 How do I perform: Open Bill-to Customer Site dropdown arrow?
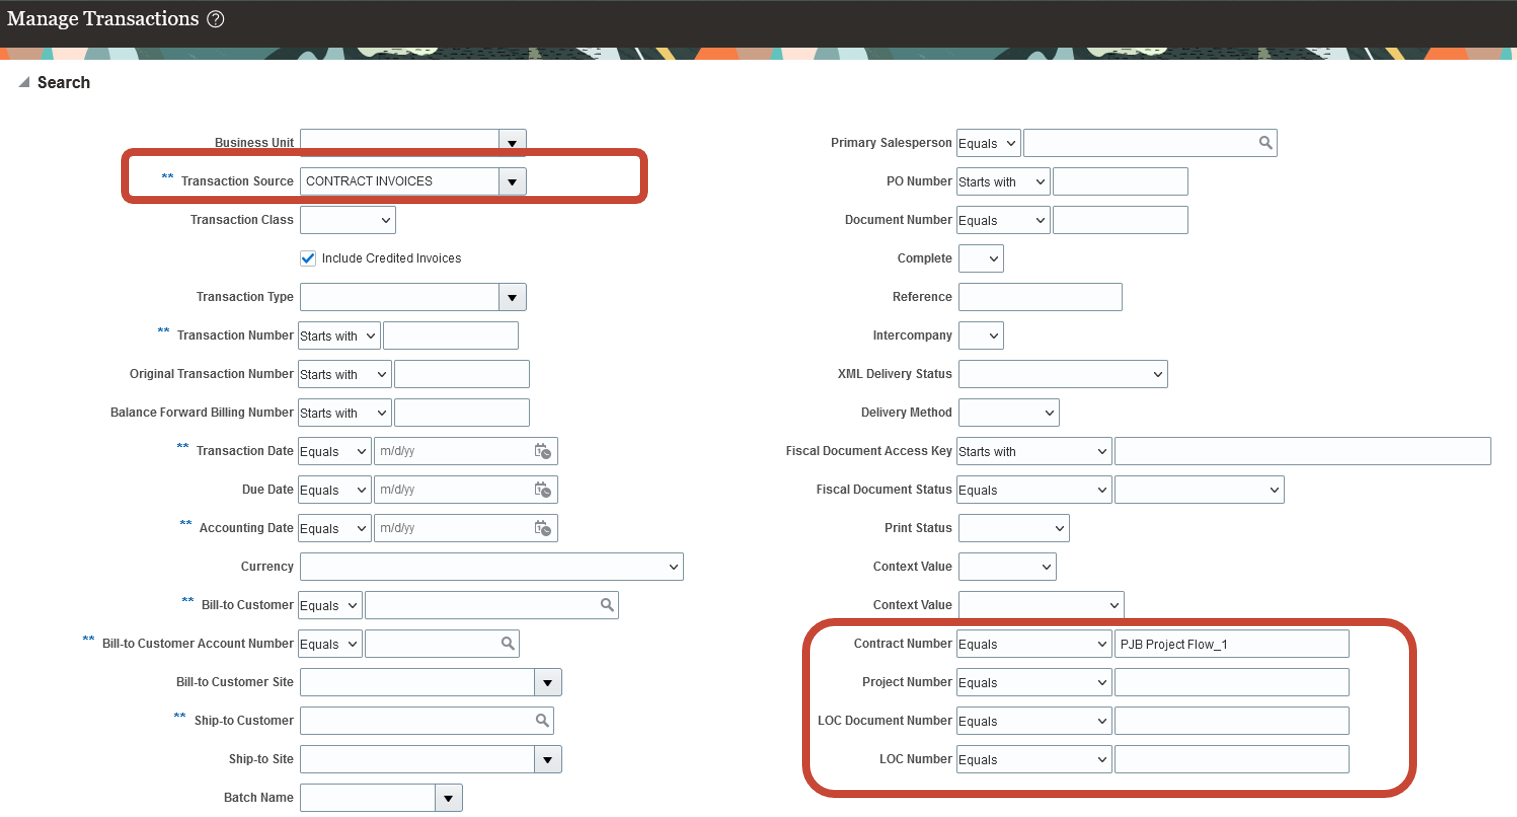(x=548, y=683)
